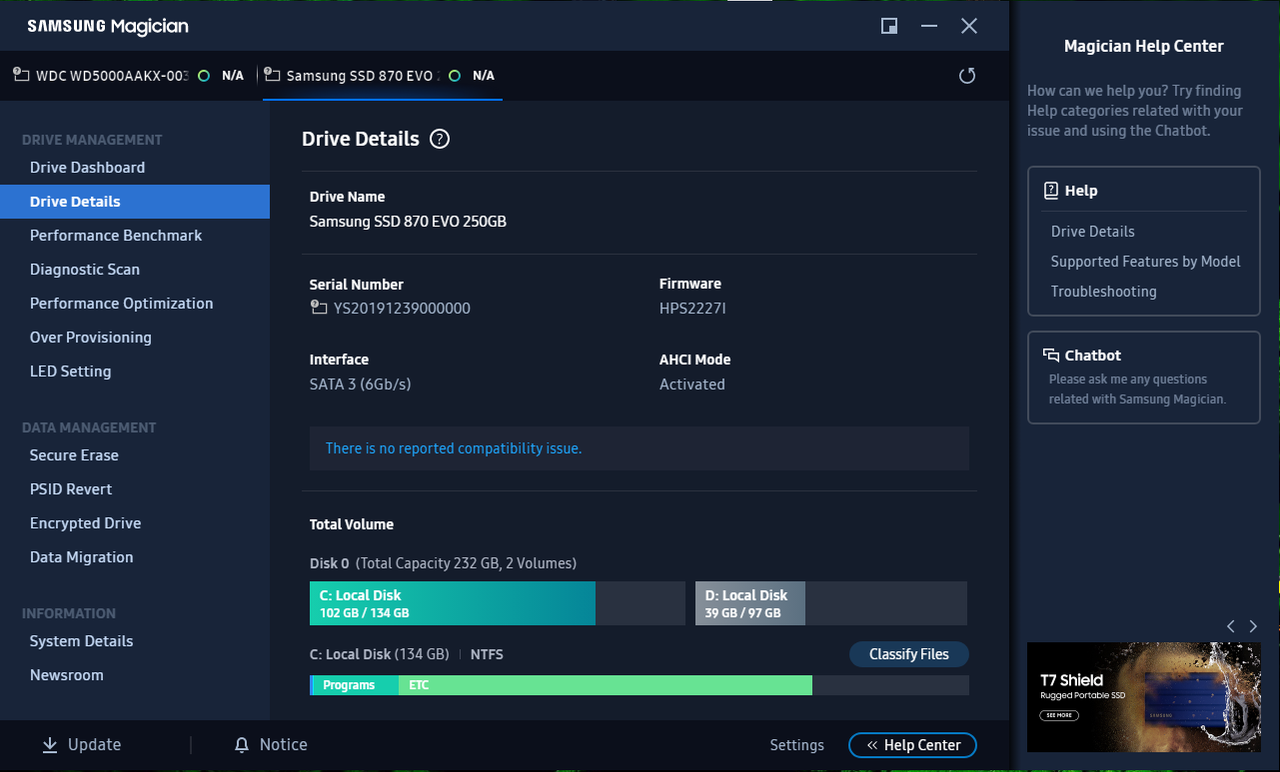Select Drive Details in sidebar
This screenshot has height=772, width=1280.
[135, 201]
